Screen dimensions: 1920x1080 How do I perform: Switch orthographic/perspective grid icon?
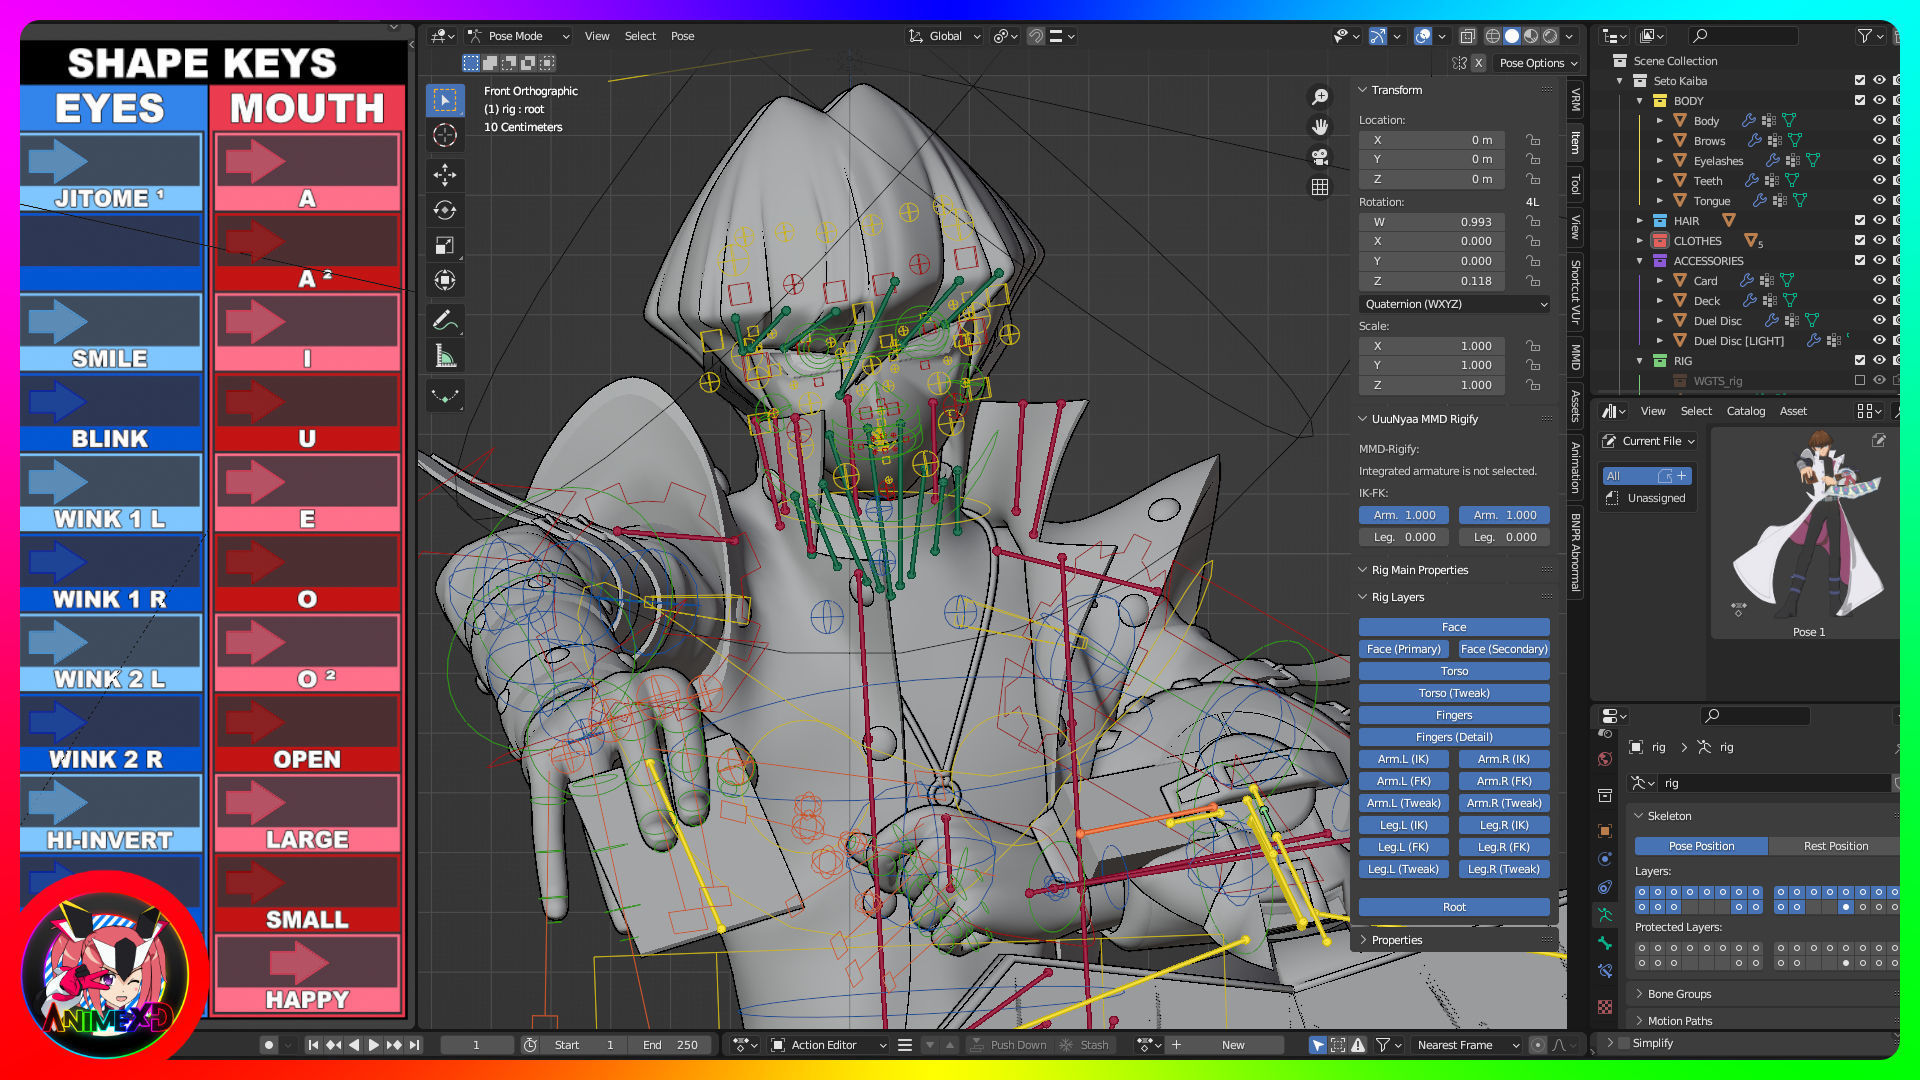(1320, 187)
